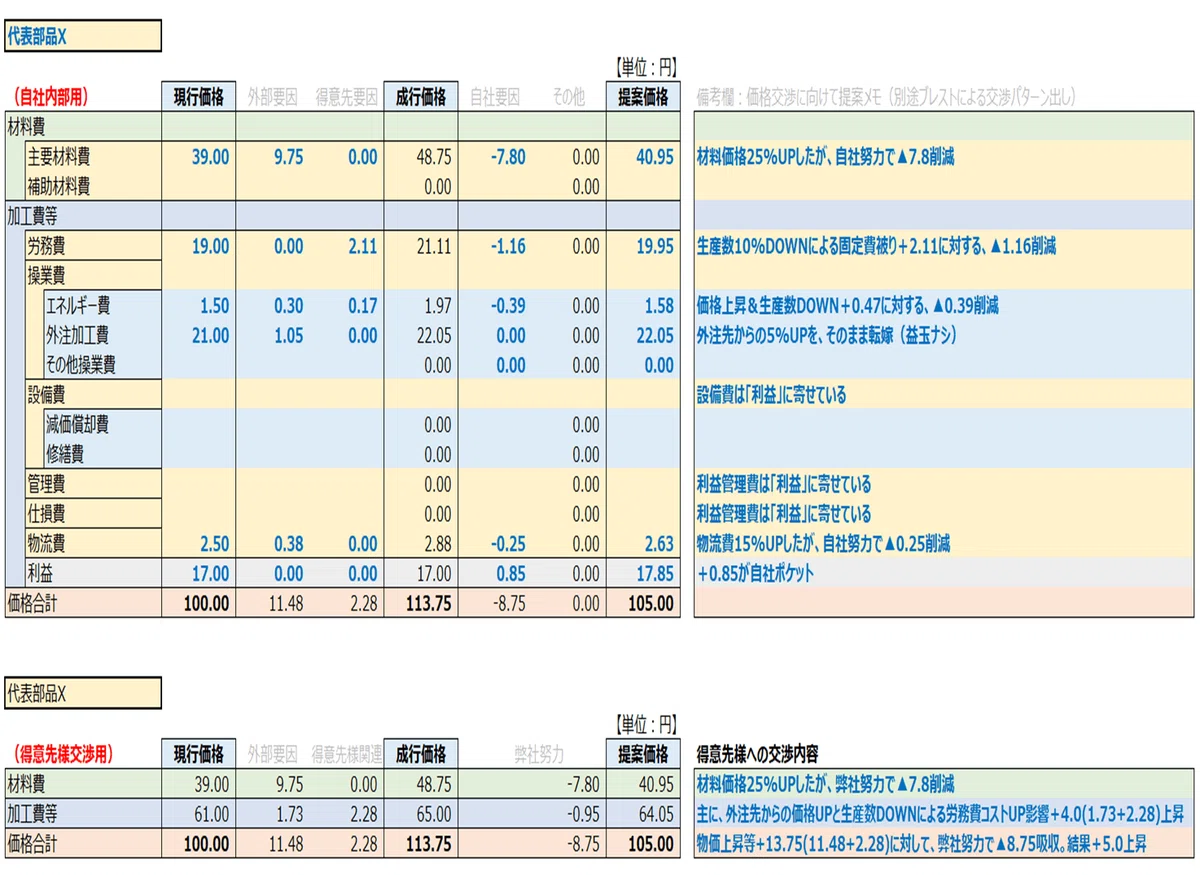The width and height of the screenshot is (1200, 875).
Task: Select the 設備費 row label
Action: tap(93, 395)
